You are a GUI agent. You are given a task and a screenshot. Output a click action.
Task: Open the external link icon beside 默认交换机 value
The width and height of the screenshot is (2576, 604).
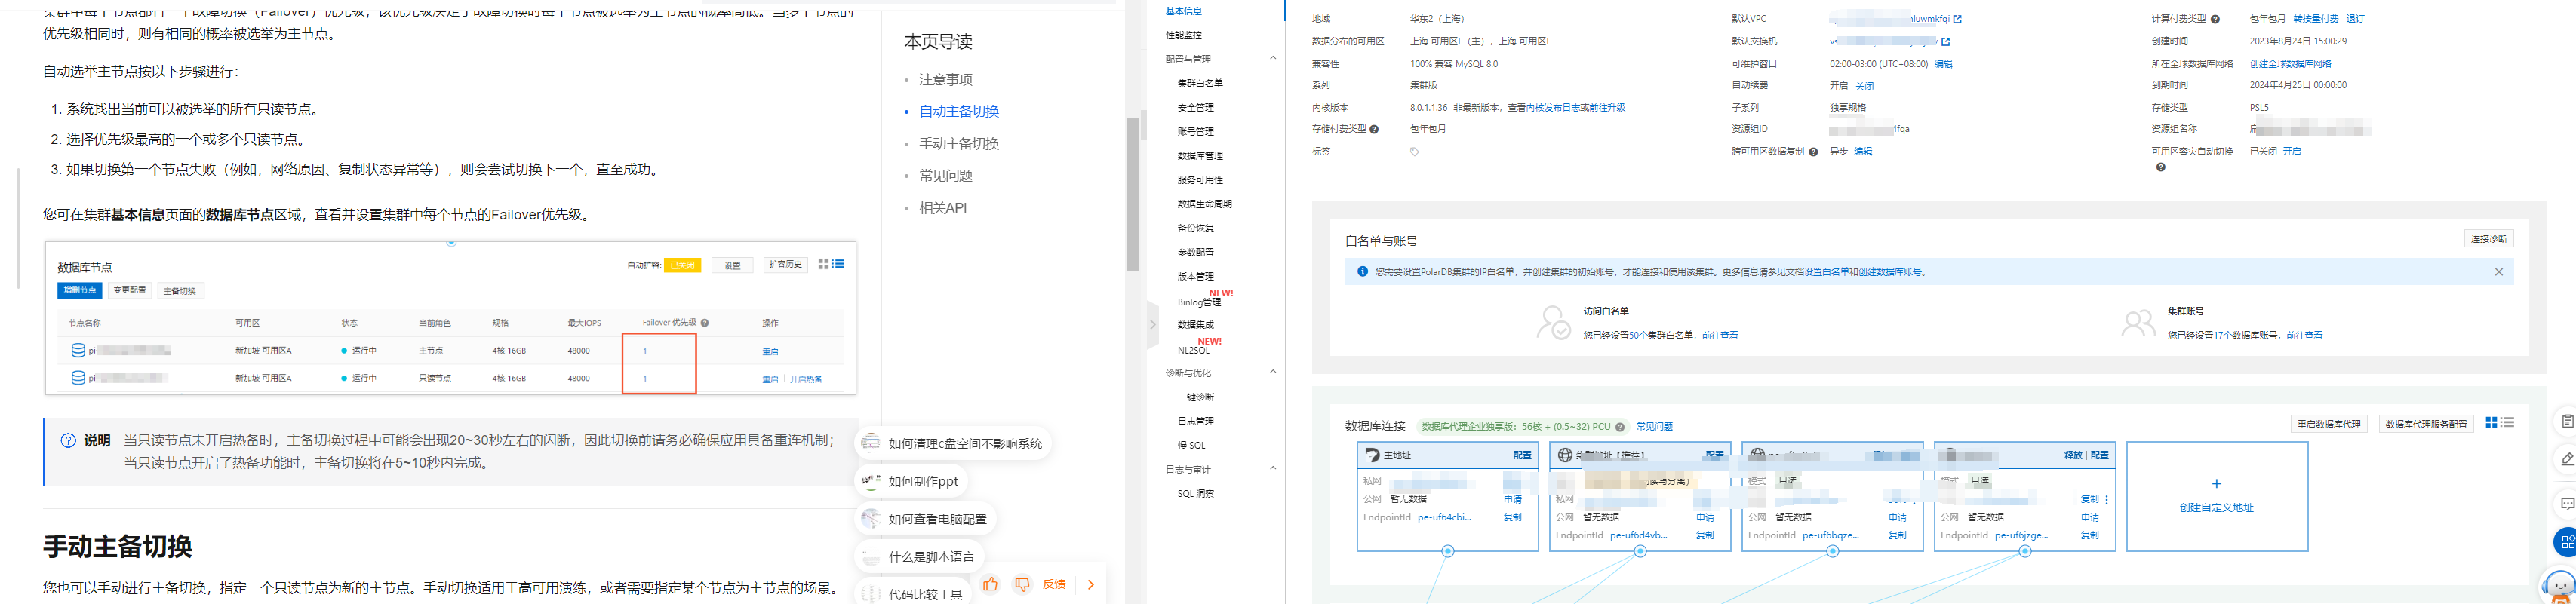click(x=1945, y=42)
